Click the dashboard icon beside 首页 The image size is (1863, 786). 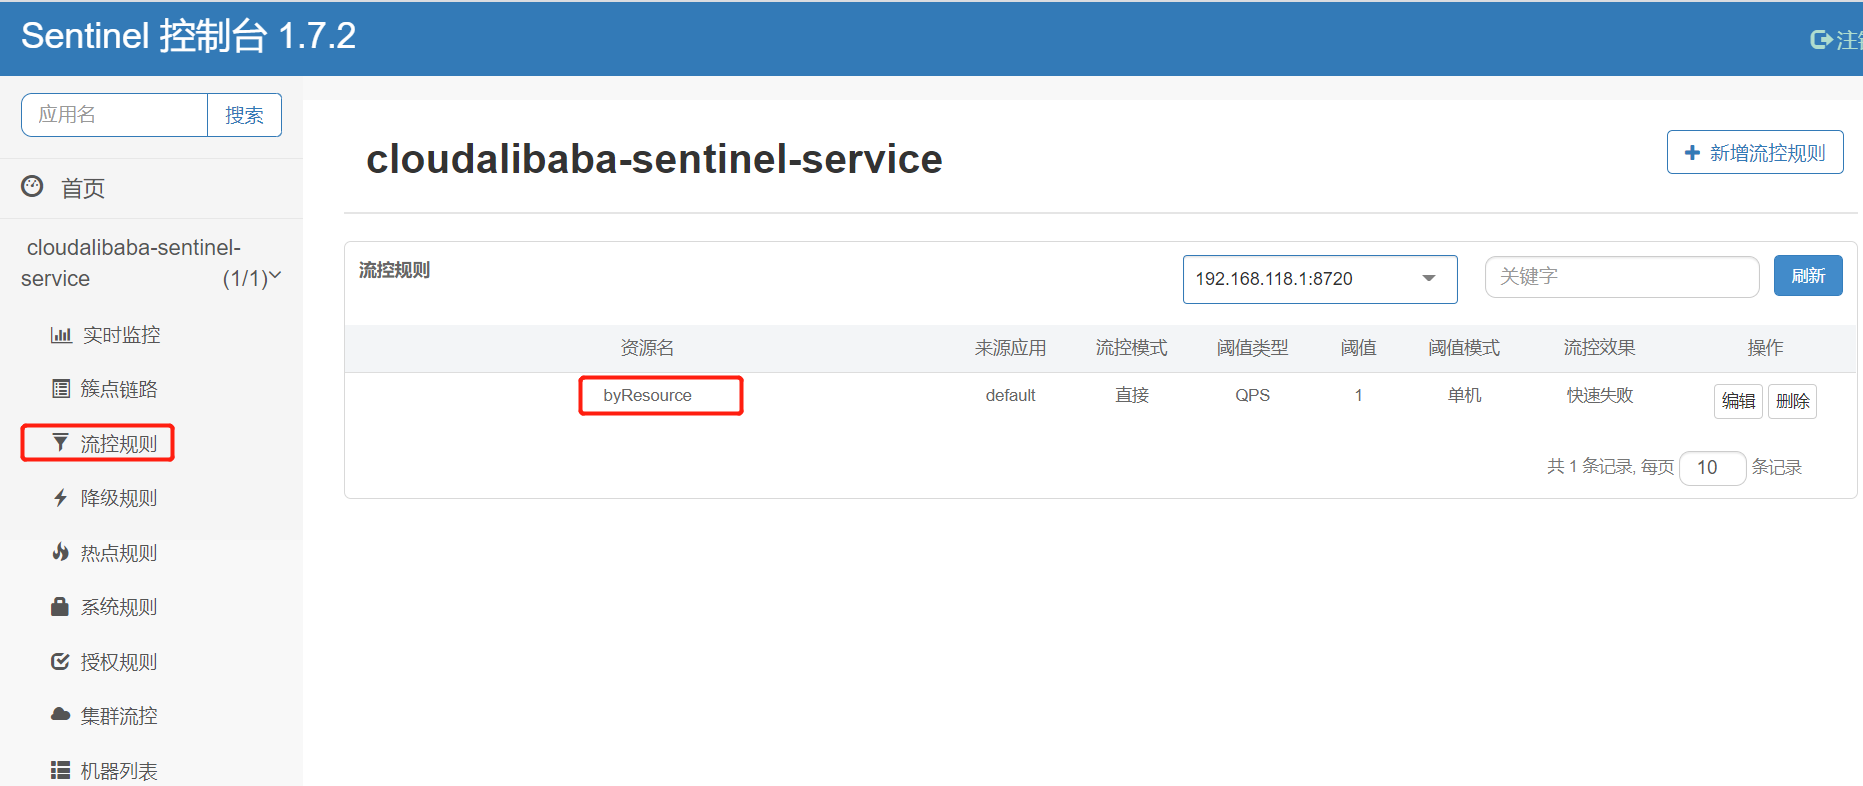point(33,187)
